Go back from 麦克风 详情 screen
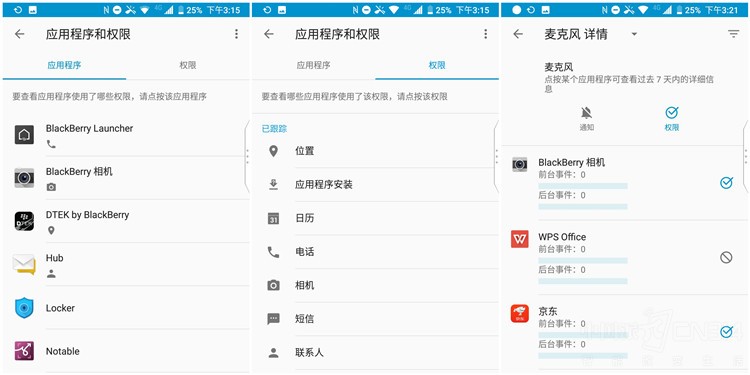This screenshot has width=750, height=375. coord(518,34)
